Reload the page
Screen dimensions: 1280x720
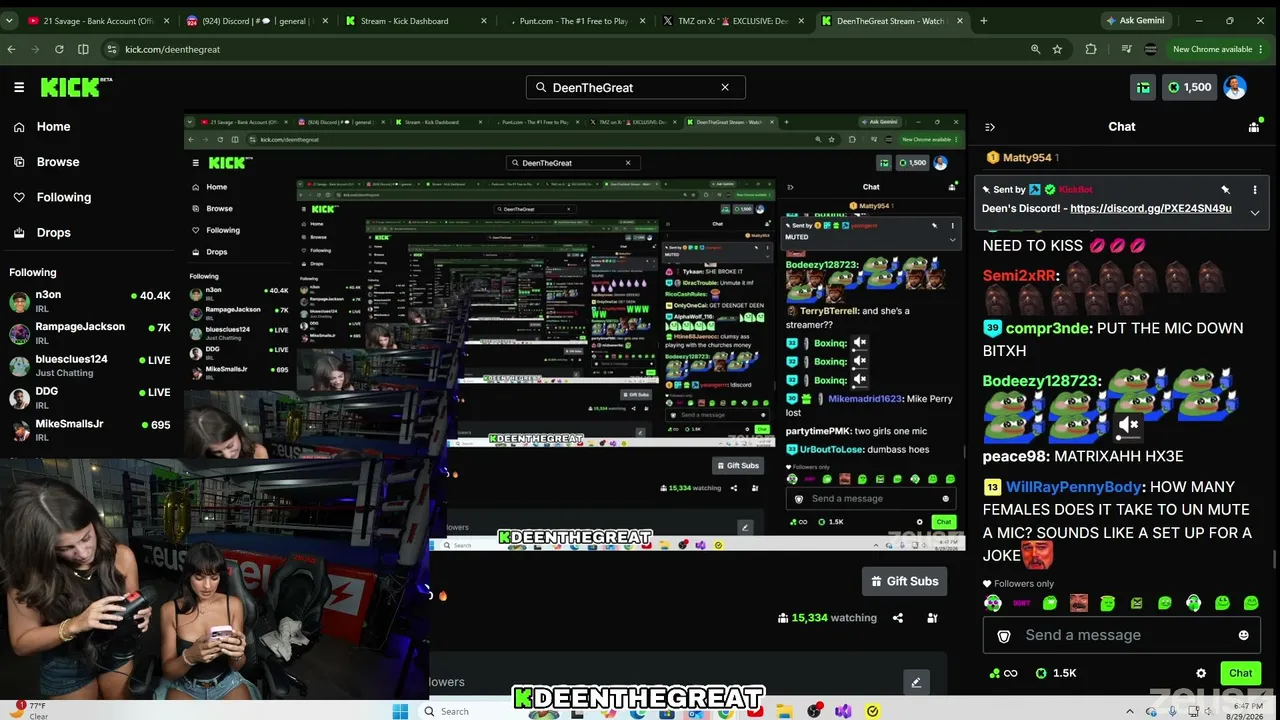pyautogui.click(x=59, y=49)
